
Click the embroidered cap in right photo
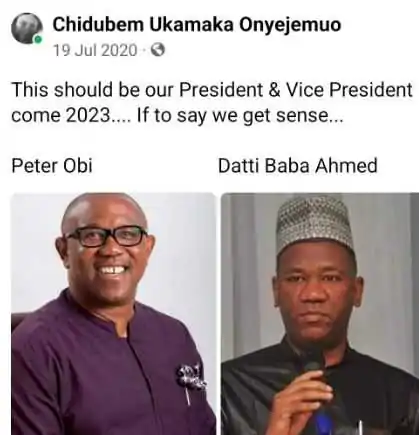pos(314,224)
